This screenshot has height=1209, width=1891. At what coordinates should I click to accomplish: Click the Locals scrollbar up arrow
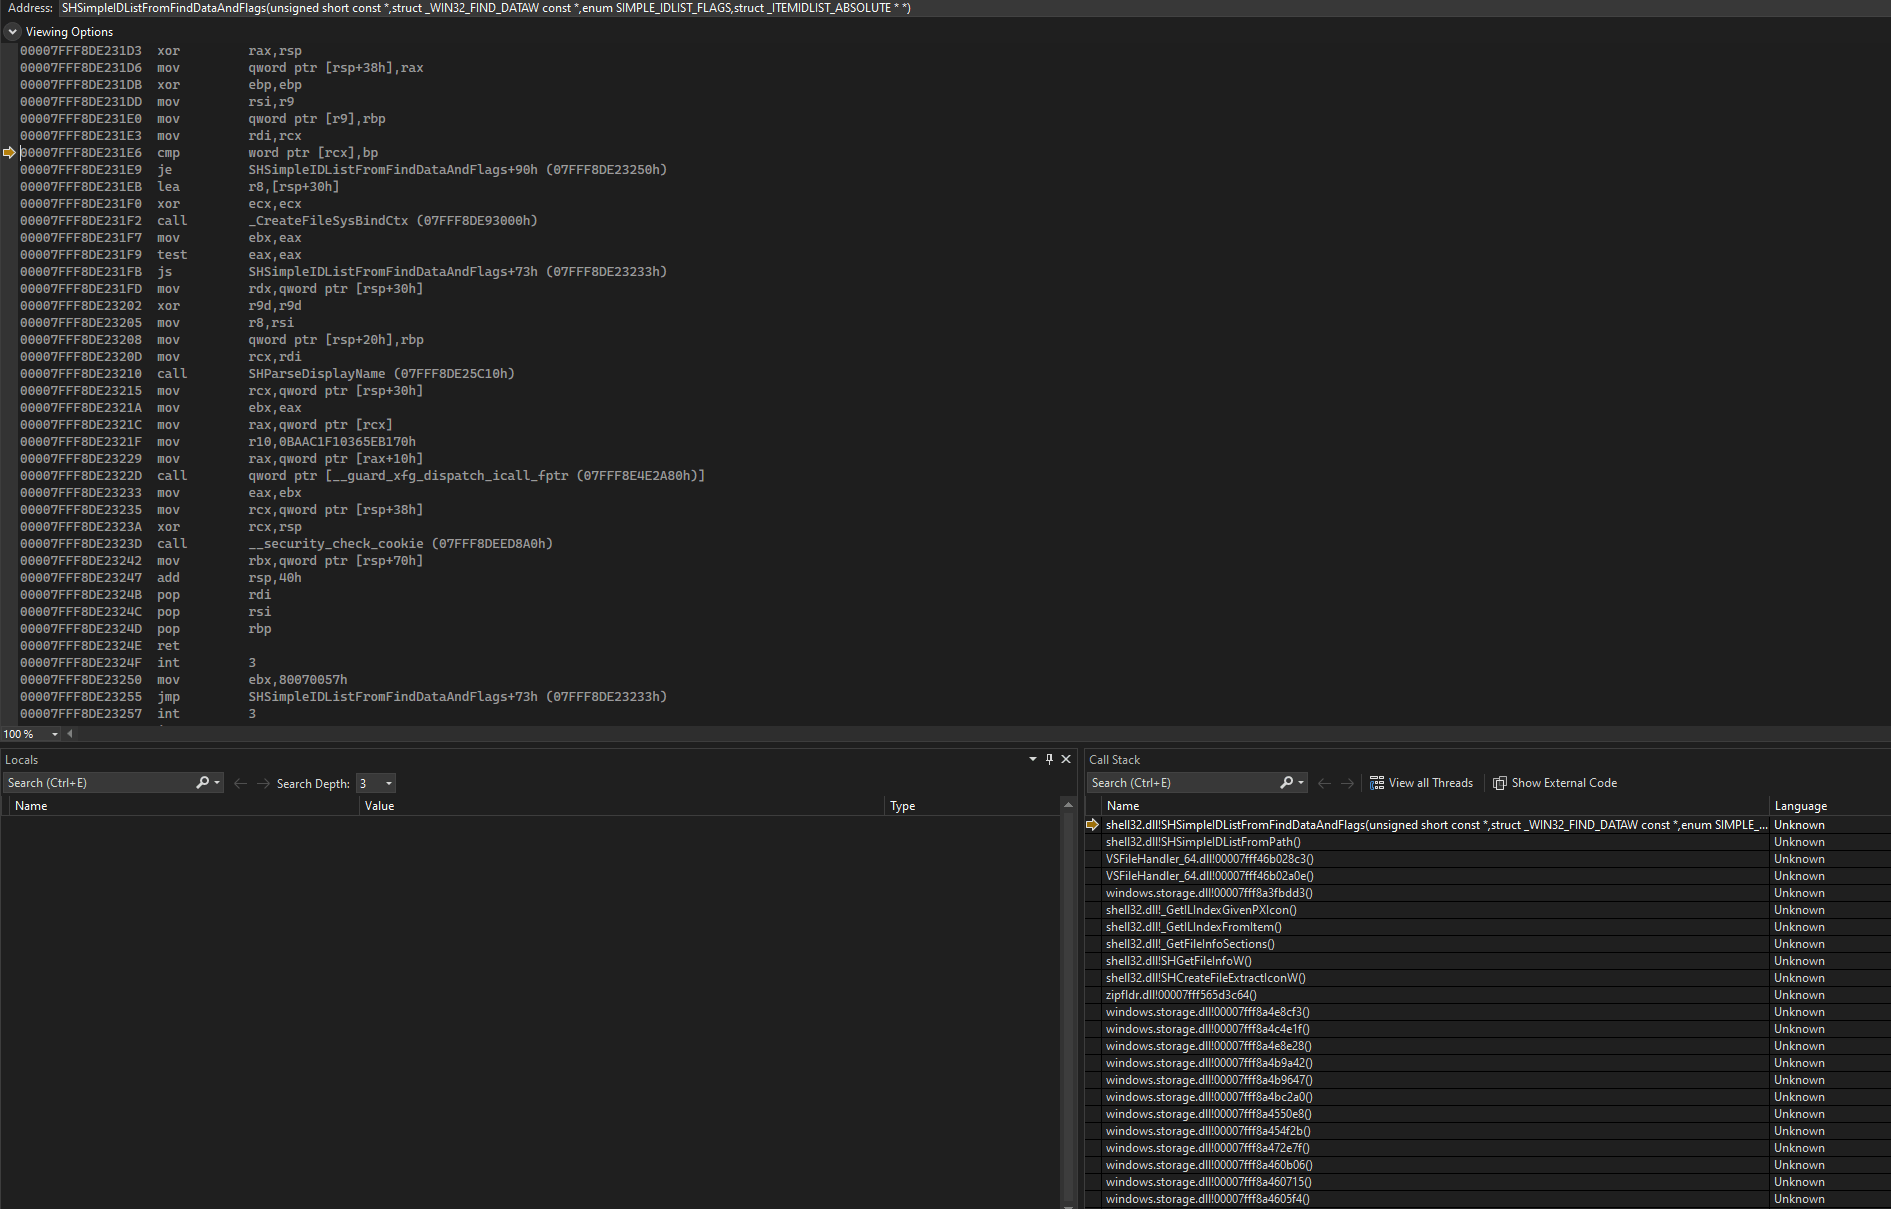pos(1068,805)
